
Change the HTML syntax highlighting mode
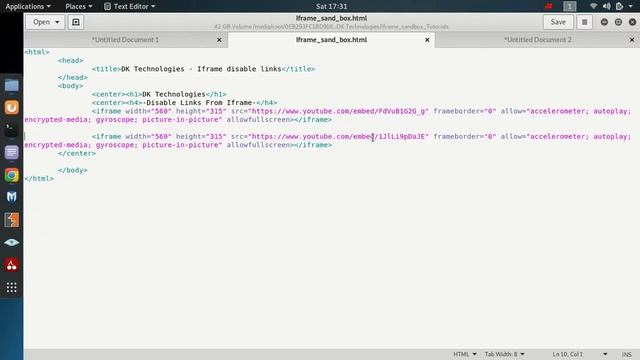464,354
